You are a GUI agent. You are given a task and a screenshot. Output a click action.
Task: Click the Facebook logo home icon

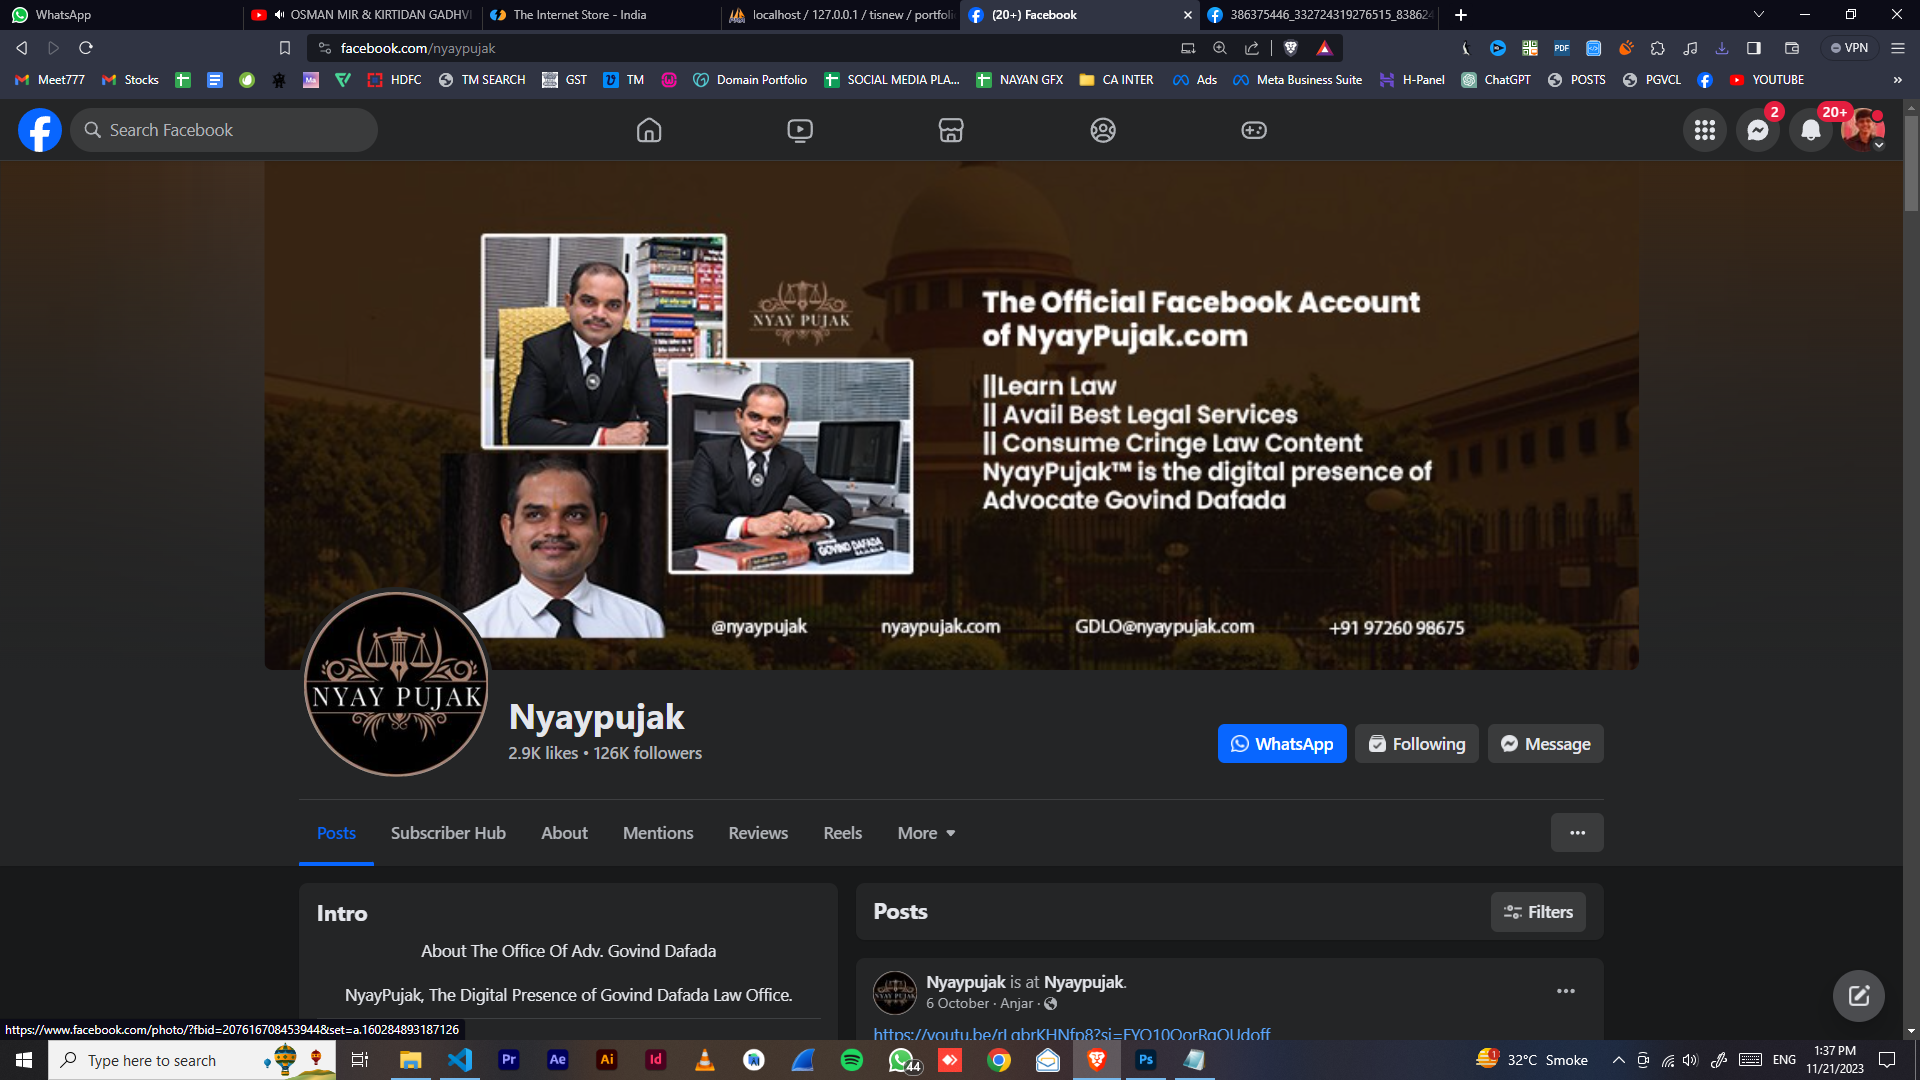click(40, 130)
